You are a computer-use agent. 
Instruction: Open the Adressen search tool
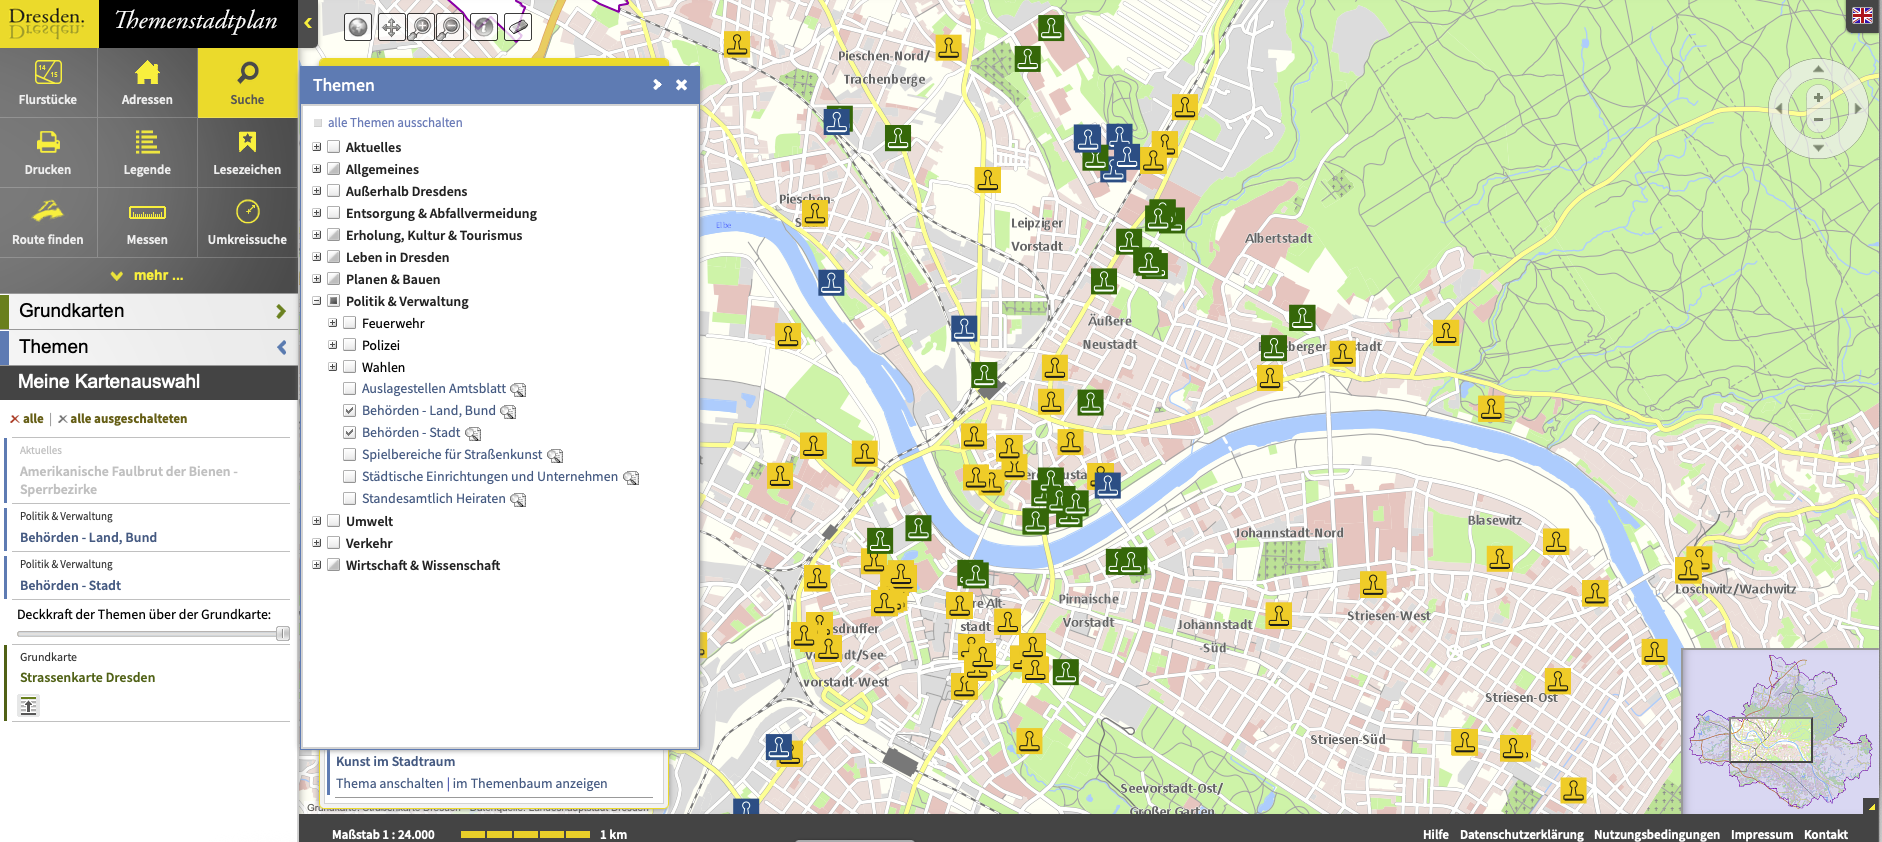(x=147, y=83)
